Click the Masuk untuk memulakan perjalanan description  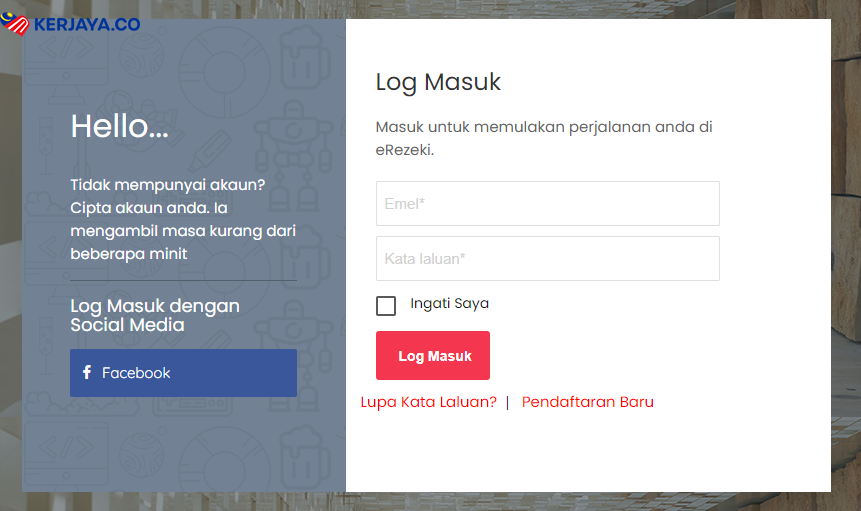click(x=544, y=138)
